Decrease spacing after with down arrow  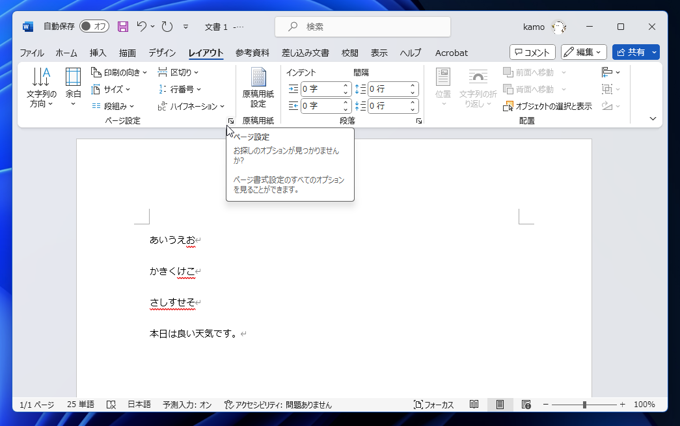pos(413,109)
